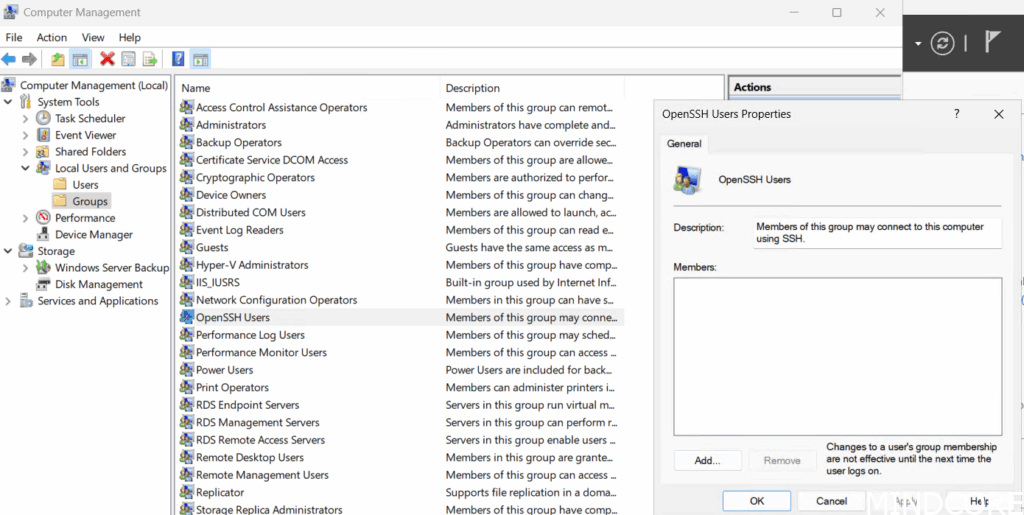Select the Hyper-V Administrators group row
1024x515 pixels.
[x=400, y=265]
